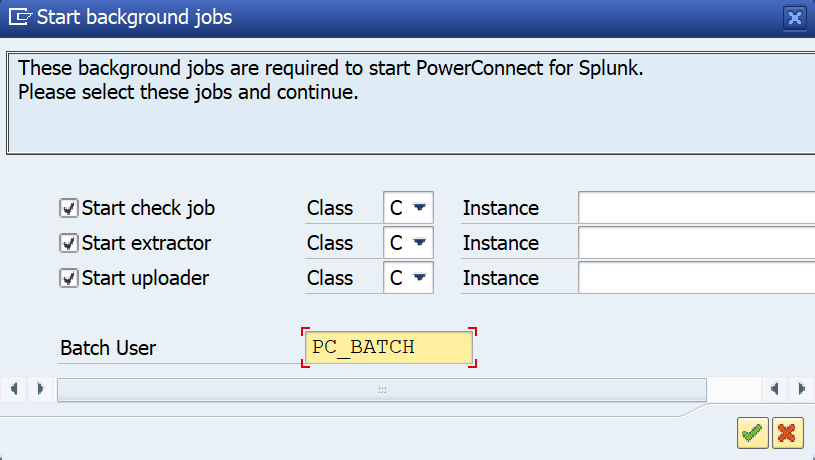Focus the Instance field for extractor
This screenshot has width=815, height=460.
[x=695, y=243]
